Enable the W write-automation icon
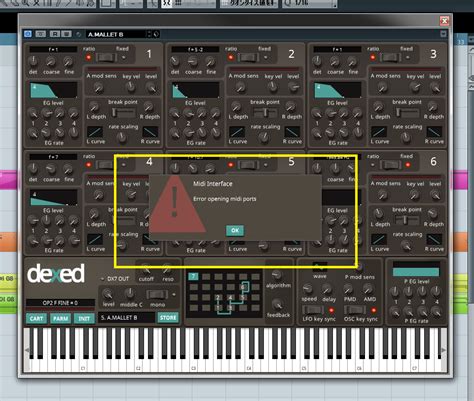Image resolution: width=474 pixels, height=401 pixels. [66, 34]
